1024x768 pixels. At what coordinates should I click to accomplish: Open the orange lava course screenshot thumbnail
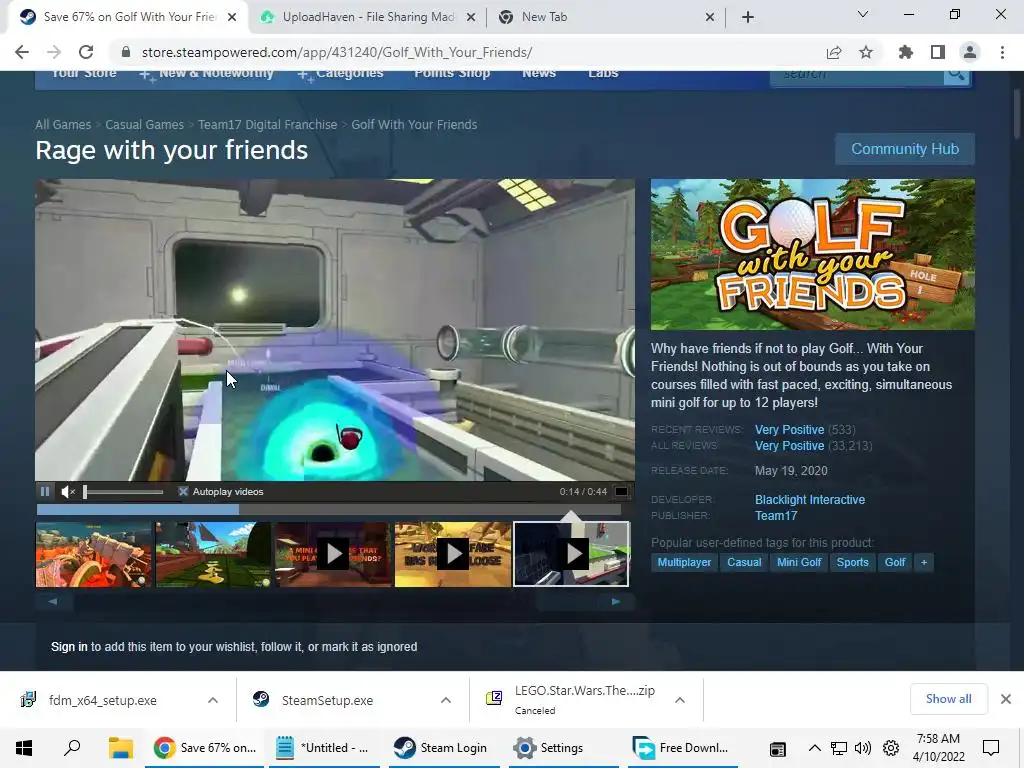tap(93, 554)
